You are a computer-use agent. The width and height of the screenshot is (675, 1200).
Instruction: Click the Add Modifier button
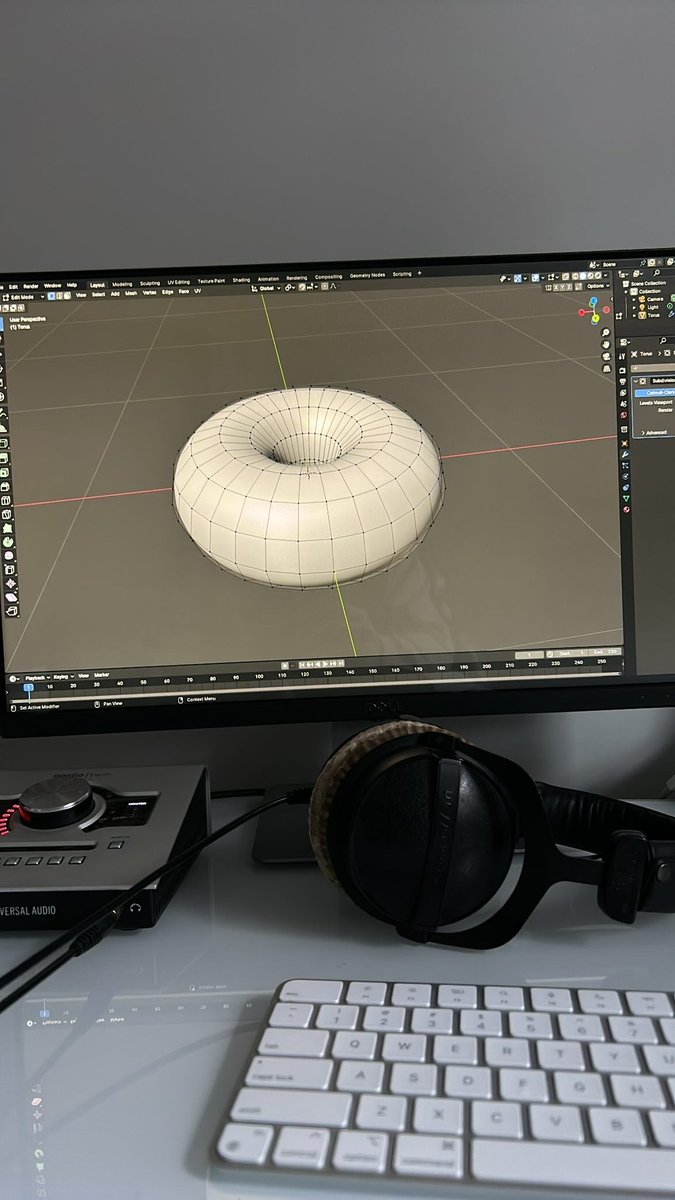click(654, 368)
